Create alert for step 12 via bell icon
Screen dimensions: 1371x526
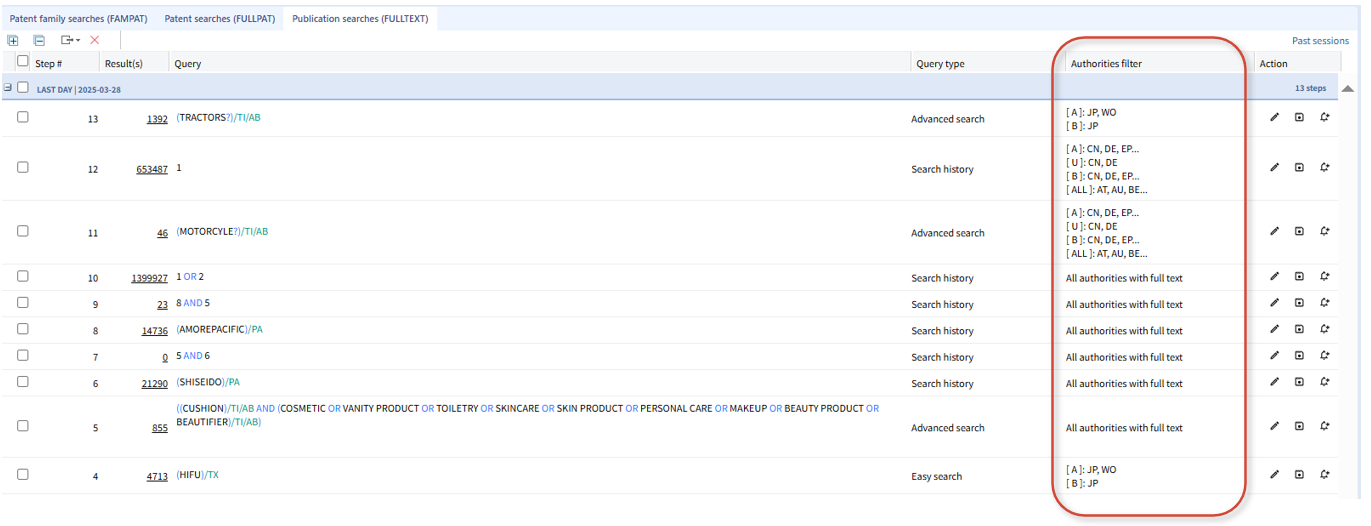[1325, 168]
